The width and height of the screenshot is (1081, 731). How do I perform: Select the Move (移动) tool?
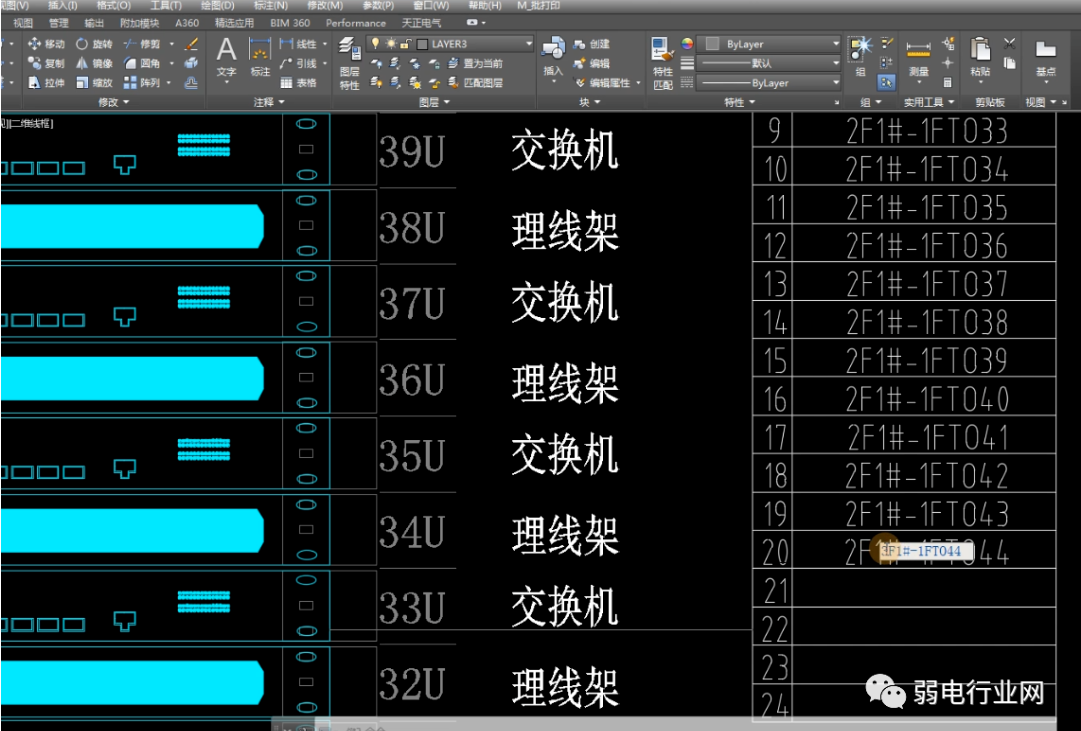(x=46, y=44)
